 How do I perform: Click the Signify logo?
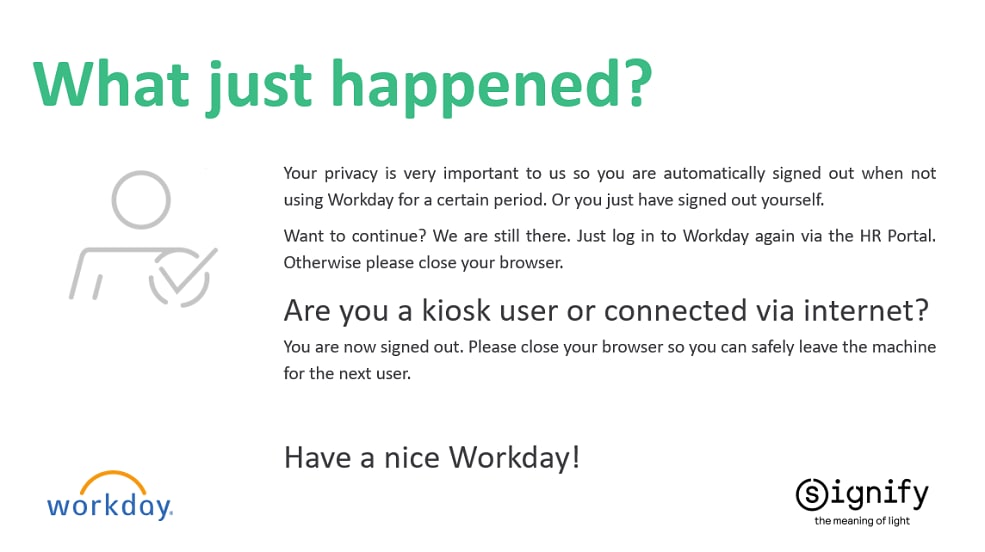tap(861, 499)
